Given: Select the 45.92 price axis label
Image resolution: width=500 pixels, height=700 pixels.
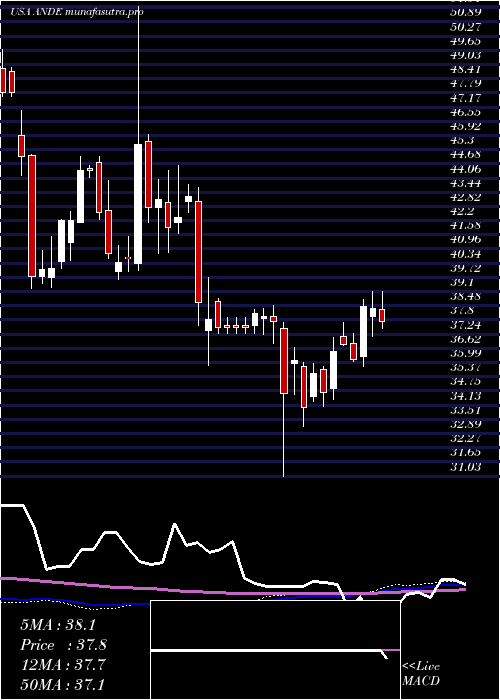Looking at the screenshot, I should [465, 126].
